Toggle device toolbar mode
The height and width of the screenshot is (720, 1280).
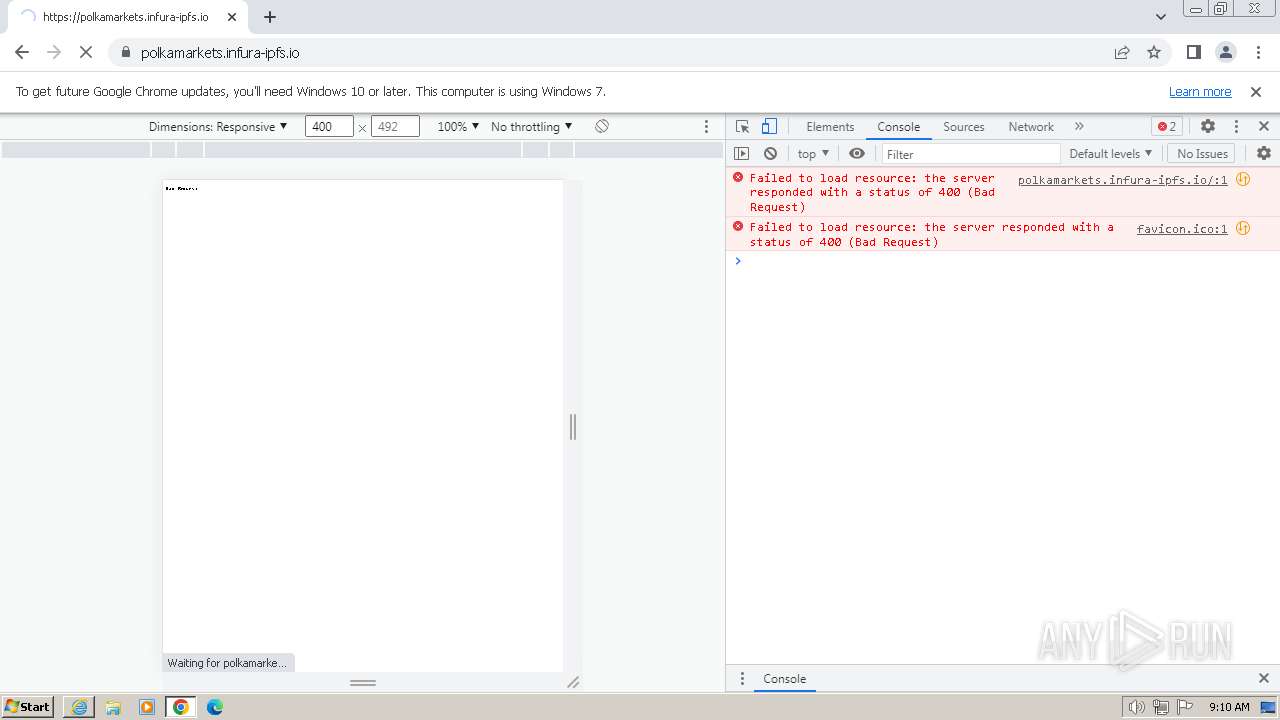coord(769,126)
